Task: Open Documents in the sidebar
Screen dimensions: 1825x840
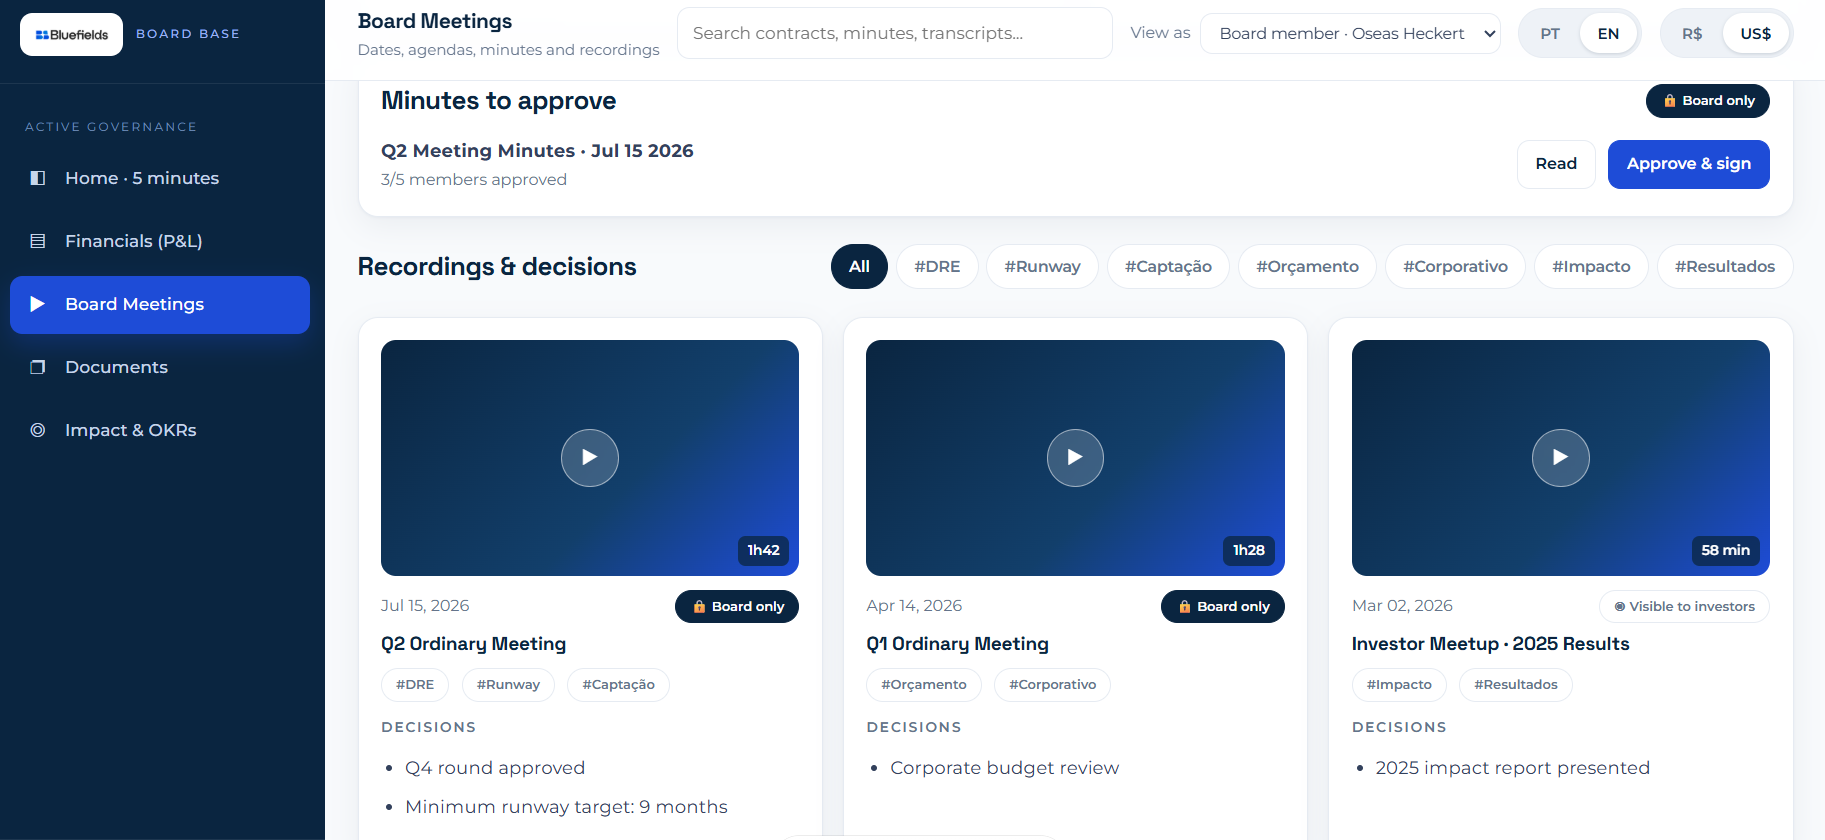Action: (x=160, y=367)
